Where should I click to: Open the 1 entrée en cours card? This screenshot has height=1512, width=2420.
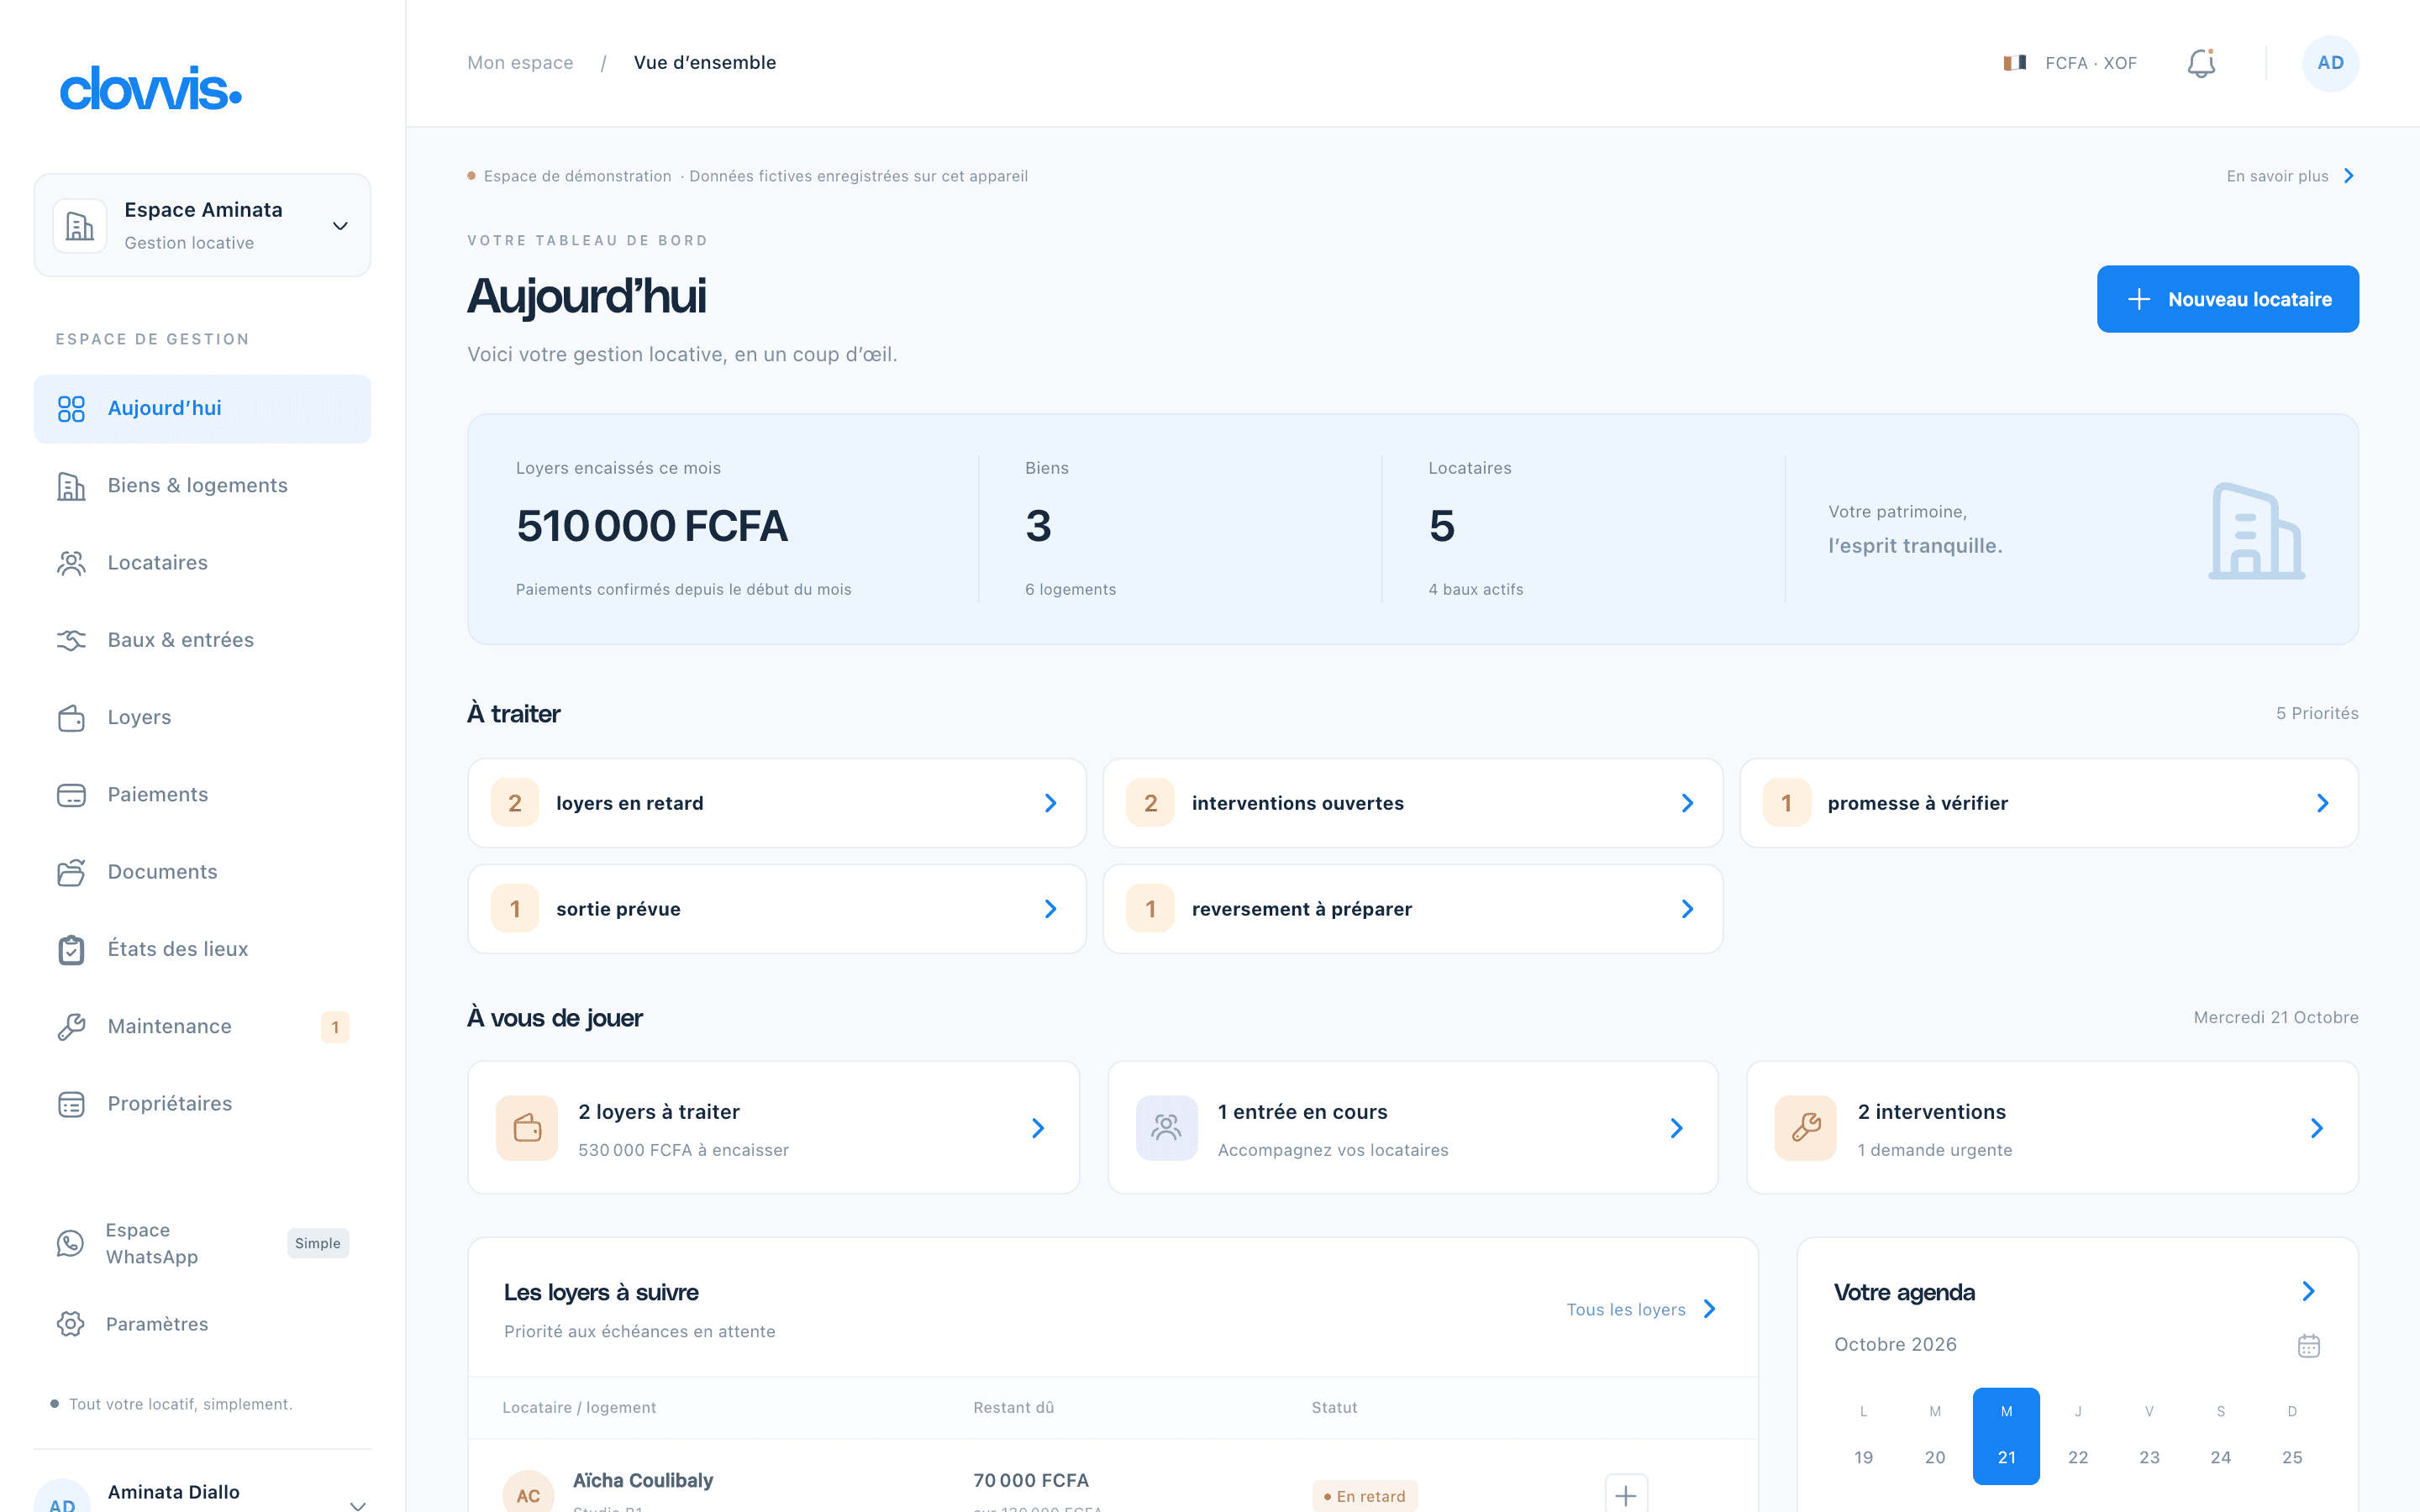(x=1412, y=1128)
